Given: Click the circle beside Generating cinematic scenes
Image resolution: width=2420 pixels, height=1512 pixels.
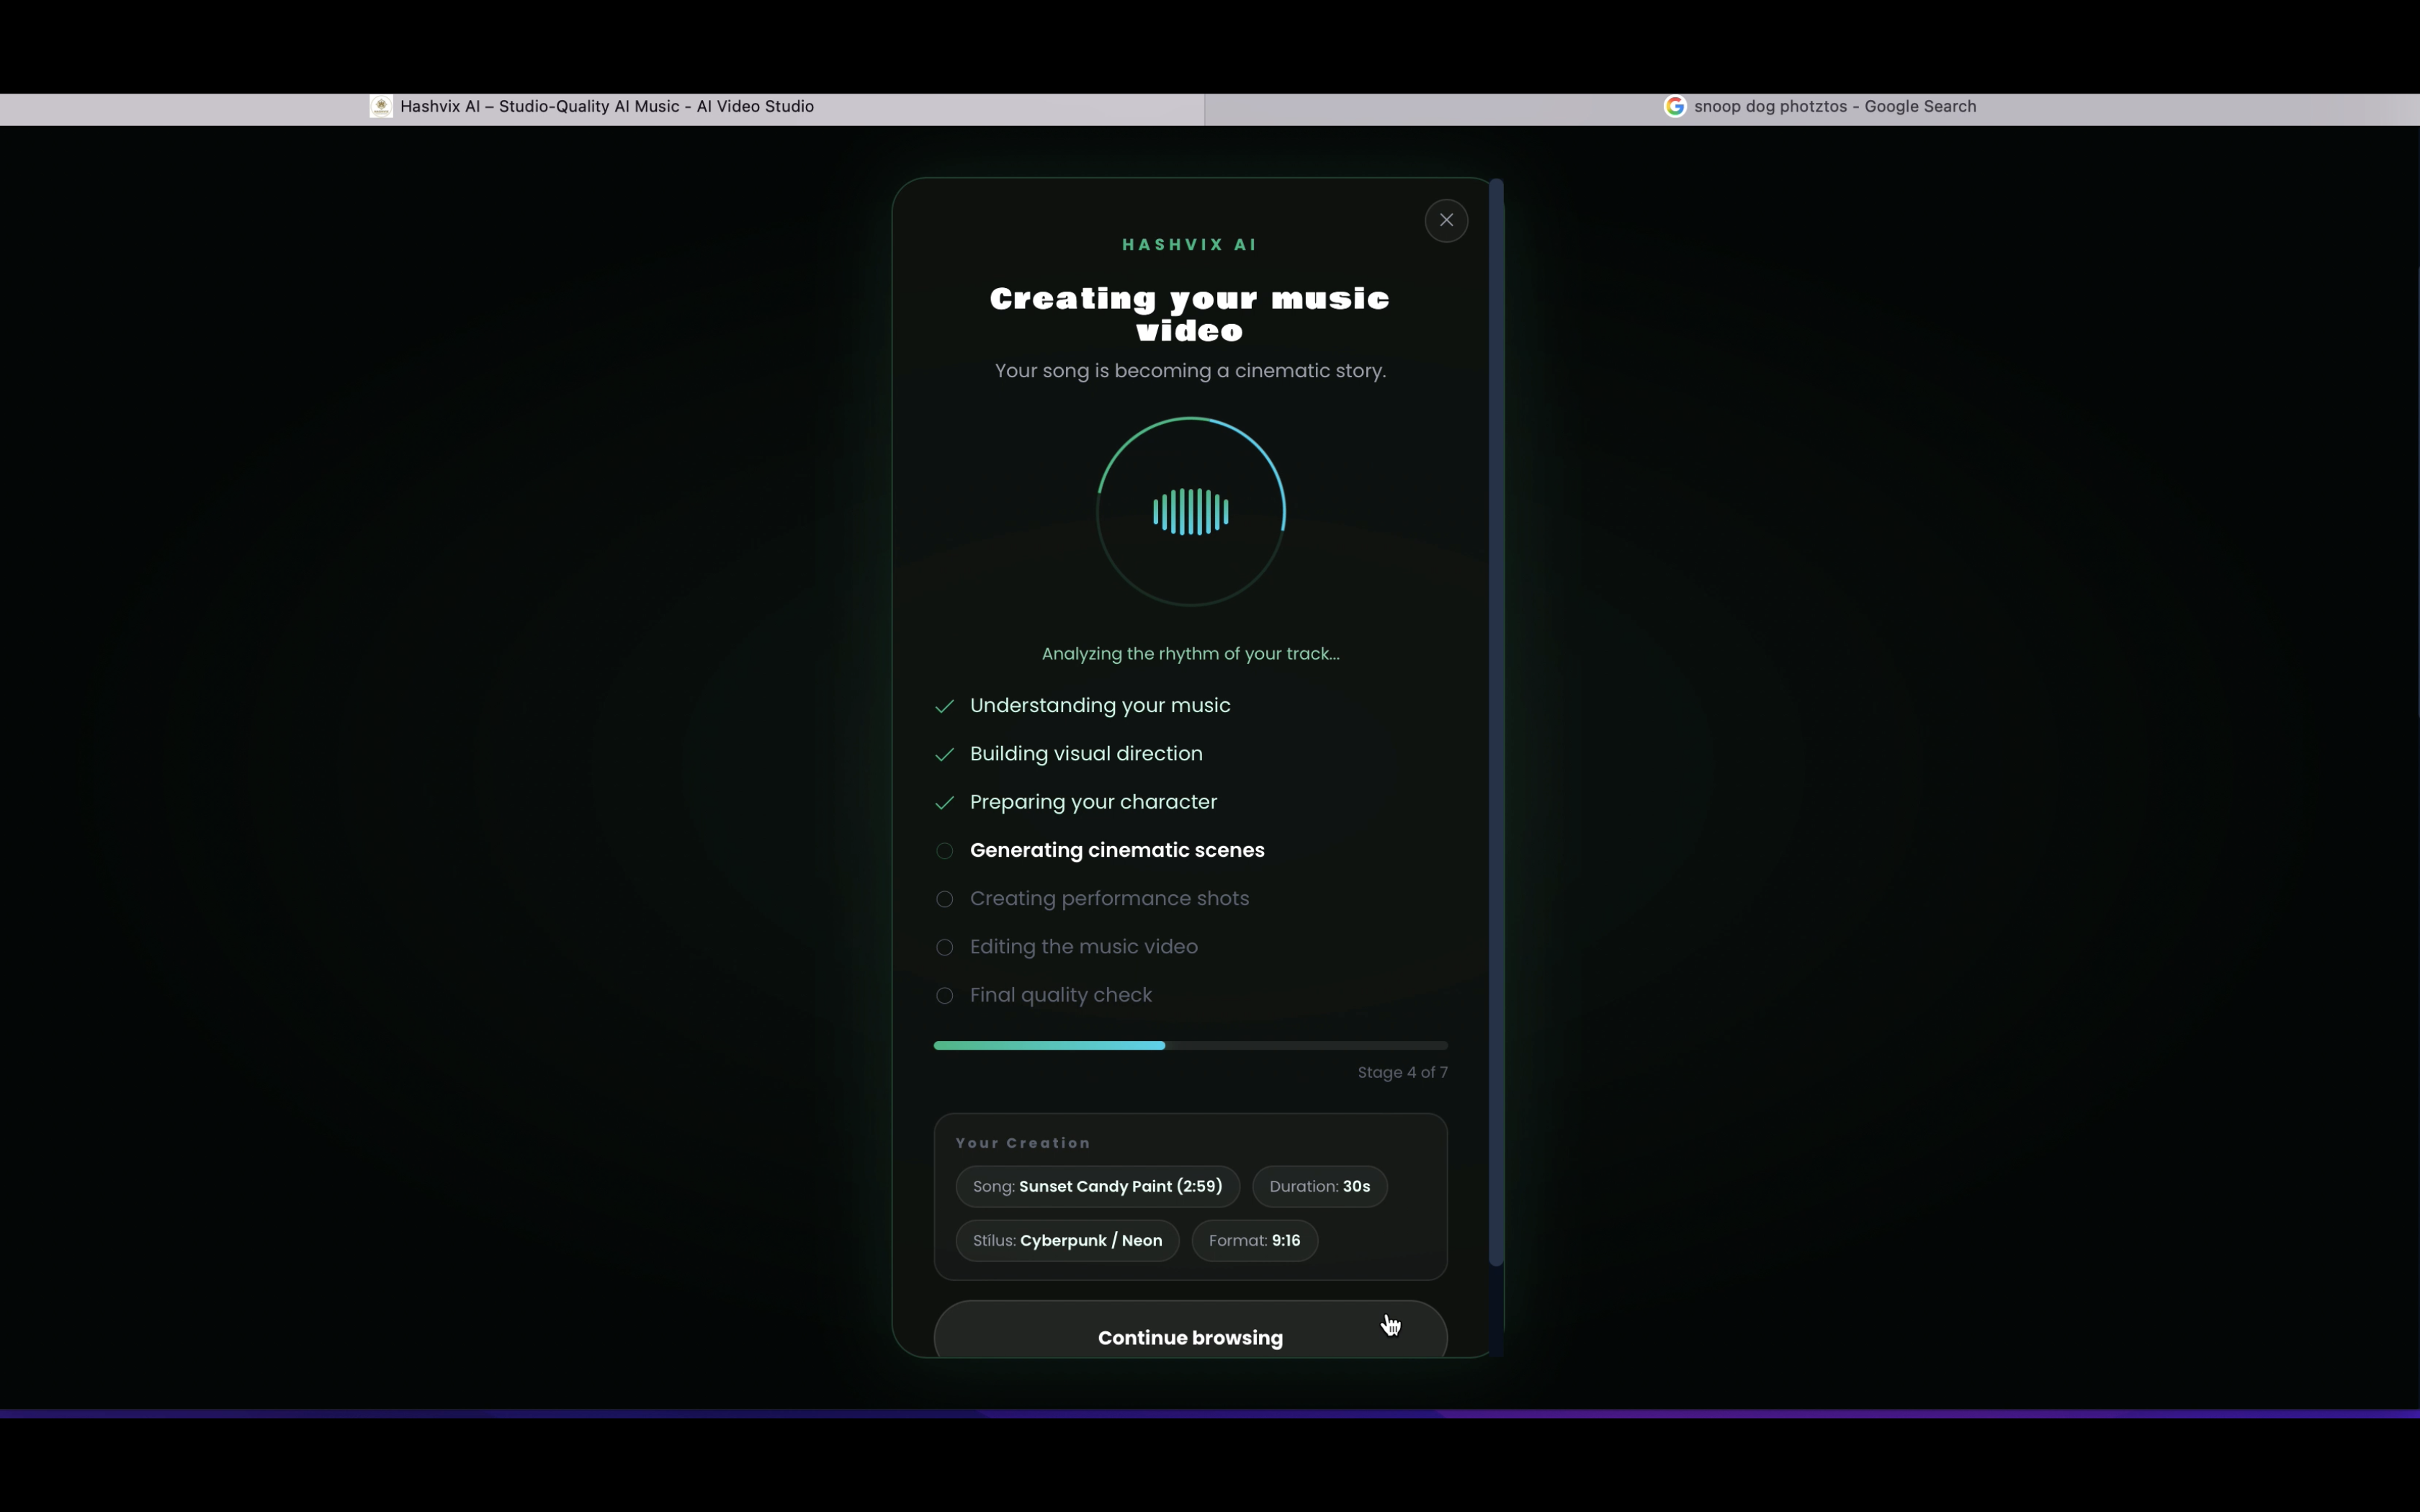Looking at the screenshot, I should pos(944,851).
